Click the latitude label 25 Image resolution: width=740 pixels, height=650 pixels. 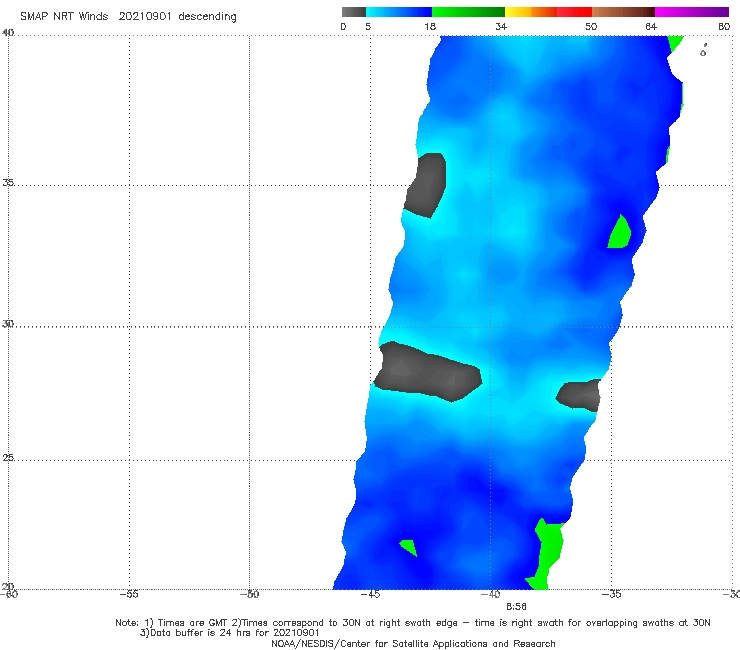point(8,457)
